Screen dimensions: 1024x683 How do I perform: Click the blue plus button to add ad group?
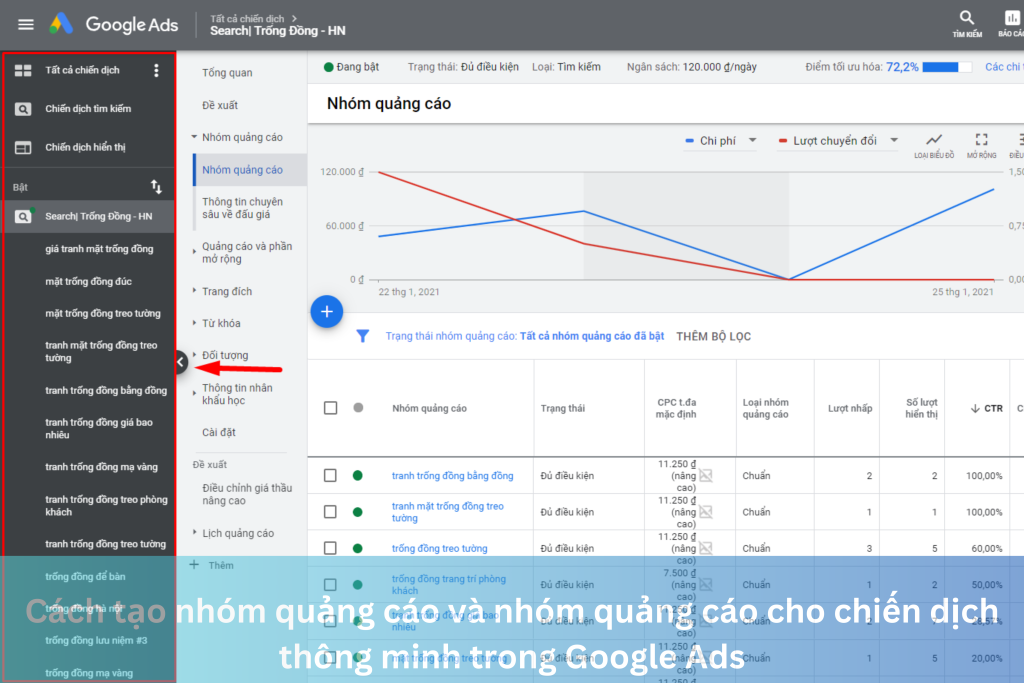pyautogui.click(x=327, y=311)
